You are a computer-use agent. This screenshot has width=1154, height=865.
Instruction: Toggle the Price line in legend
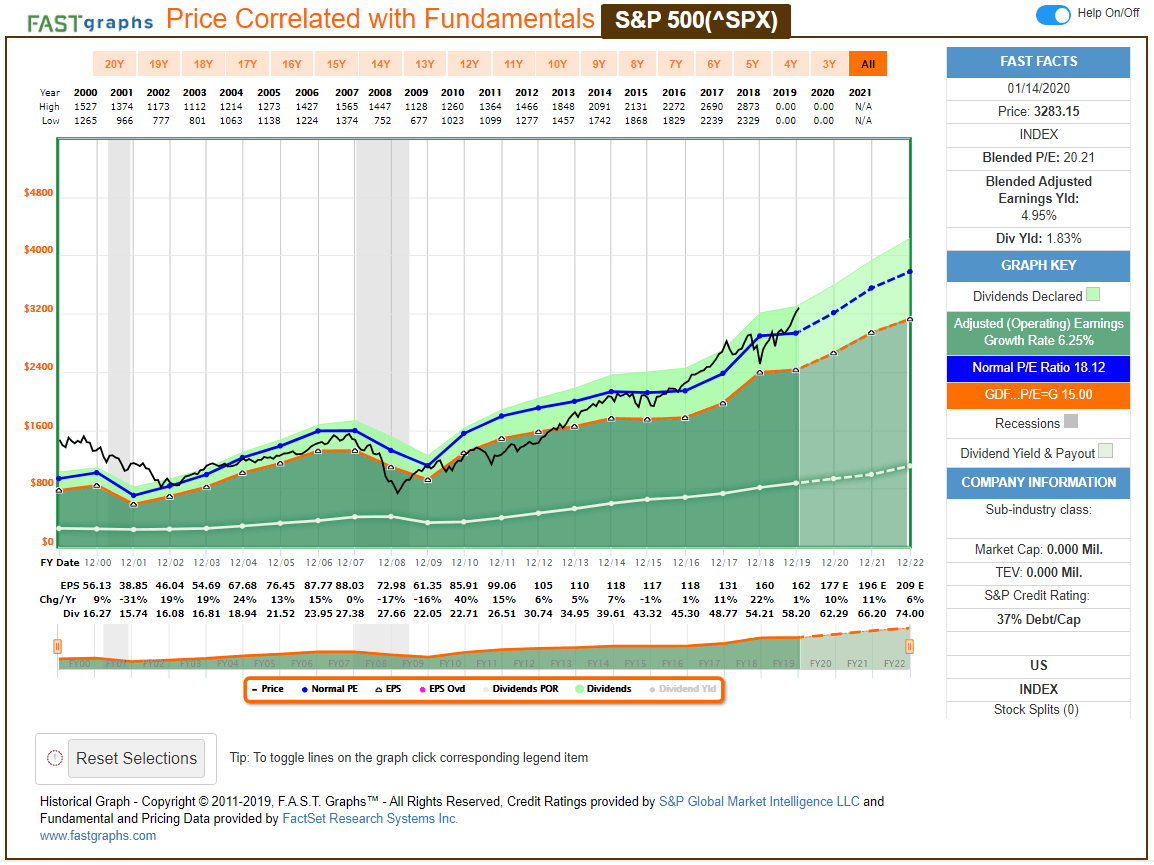[267, 689]
